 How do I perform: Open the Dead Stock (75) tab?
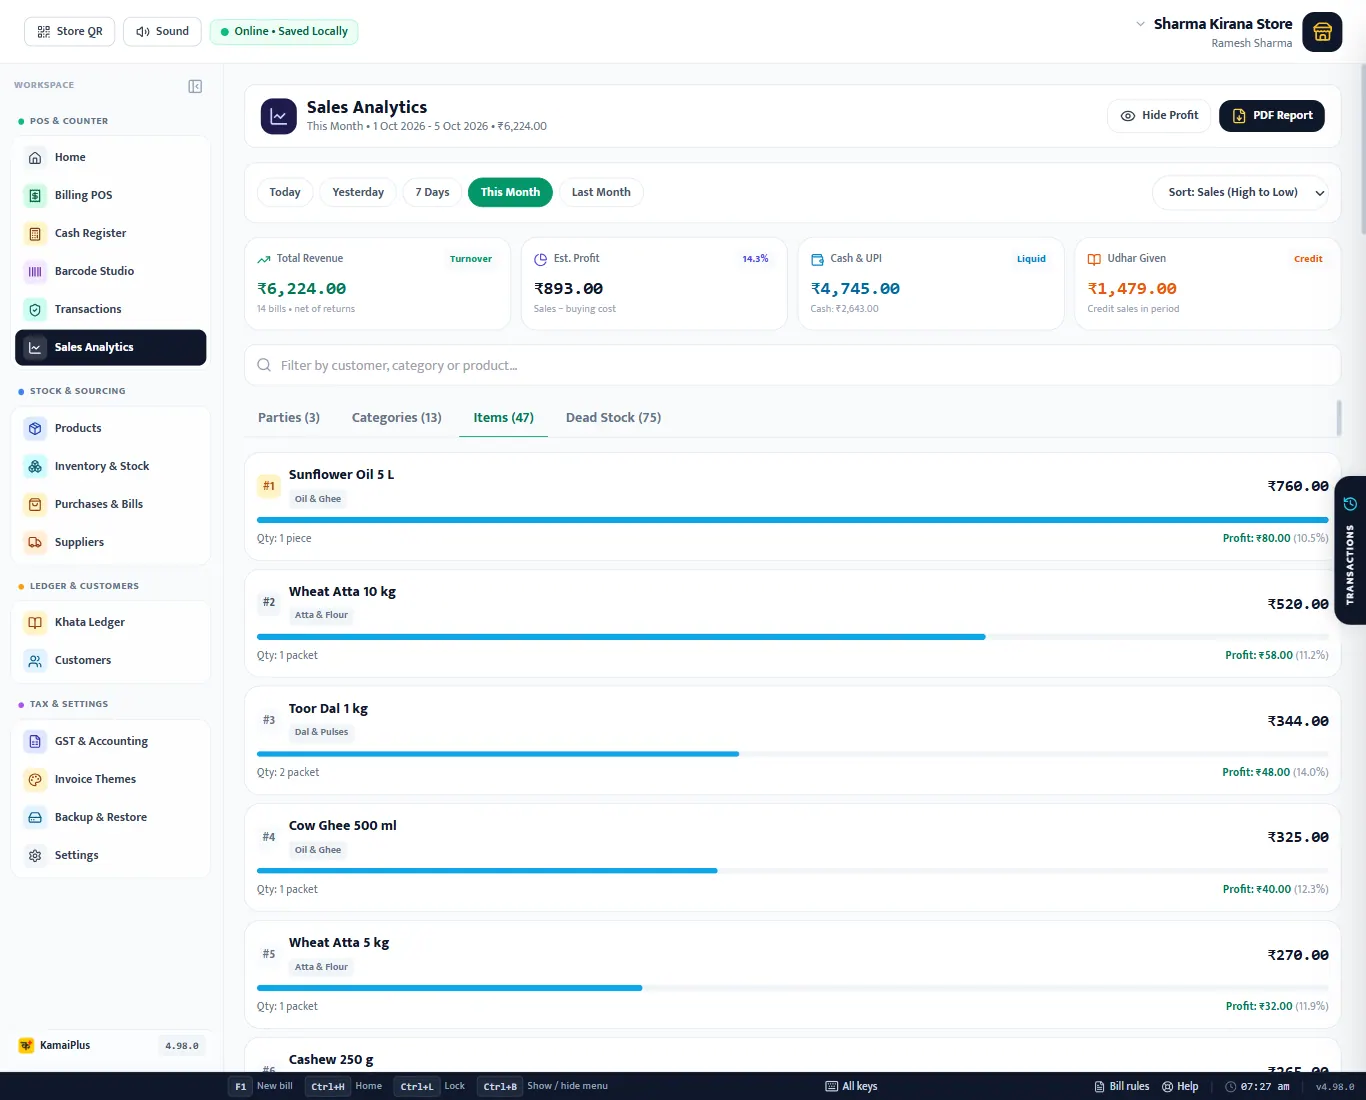click(x=613, y=418)
